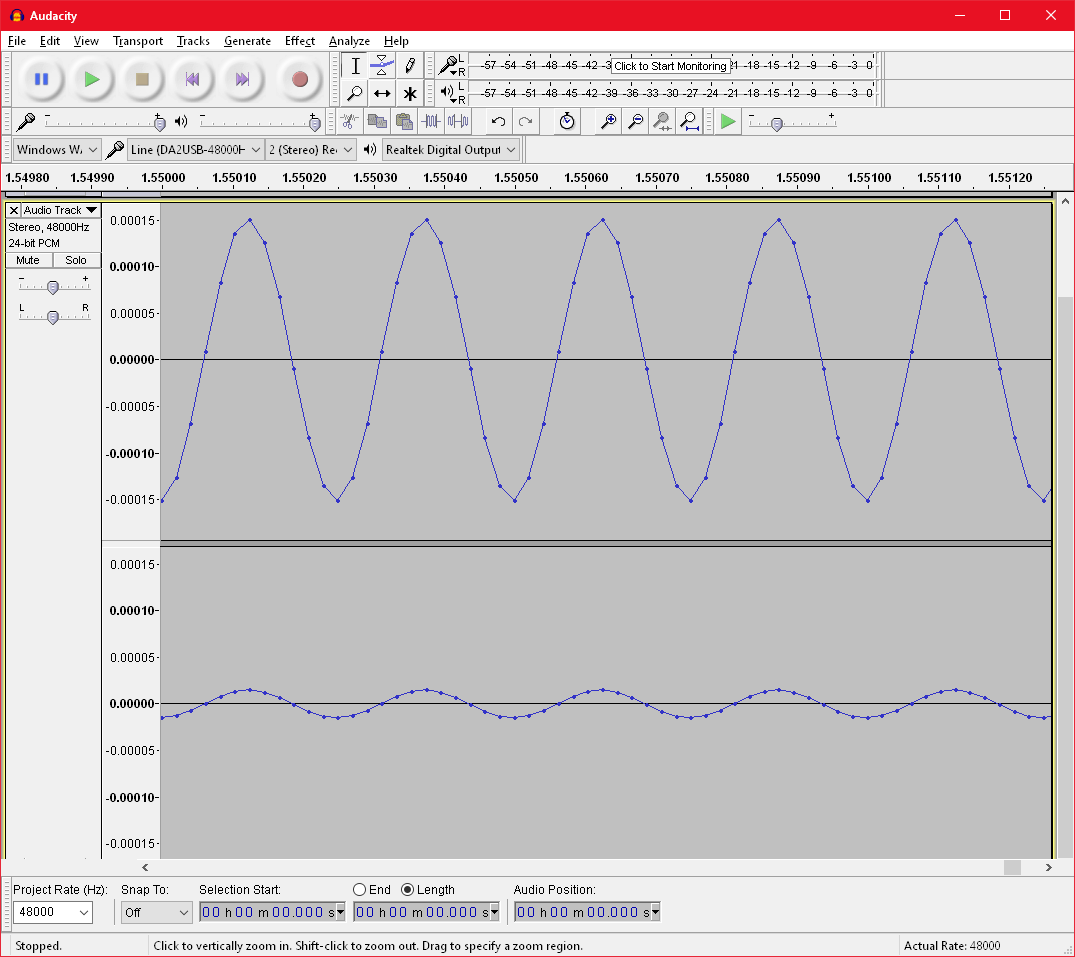Image resolution: width=1075 pixels, height=957 pixels.
Task: Enable Solo on the Audio Track
Action: coord(76,260)
